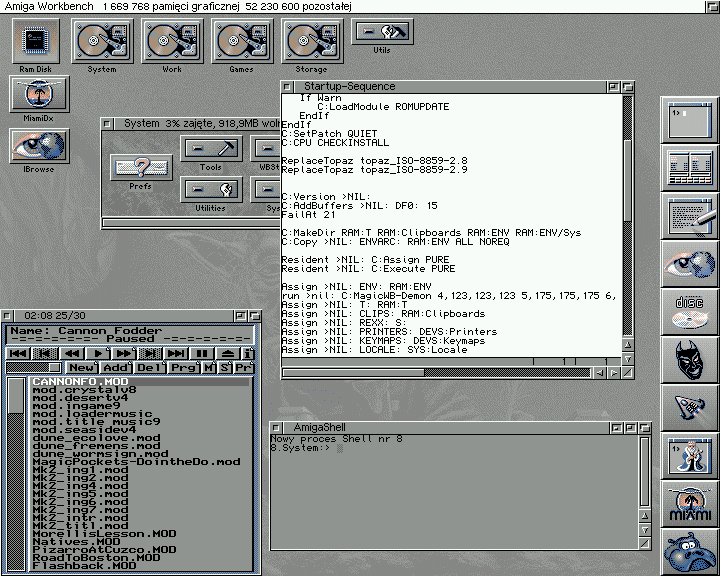Click the info 'i' button in player
The height and width of the screenshot is (576, 720).
click(248, 353)
